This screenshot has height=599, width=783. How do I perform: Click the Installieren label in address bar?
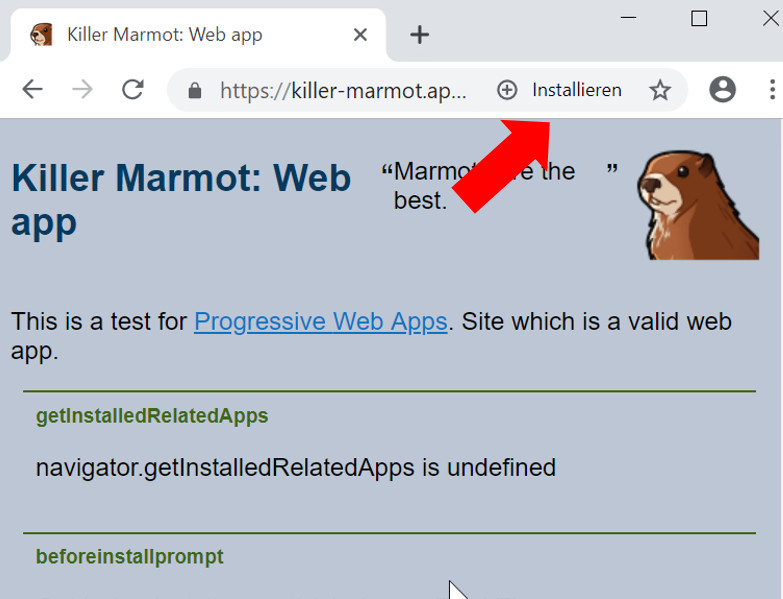click(x=577, y=90)
